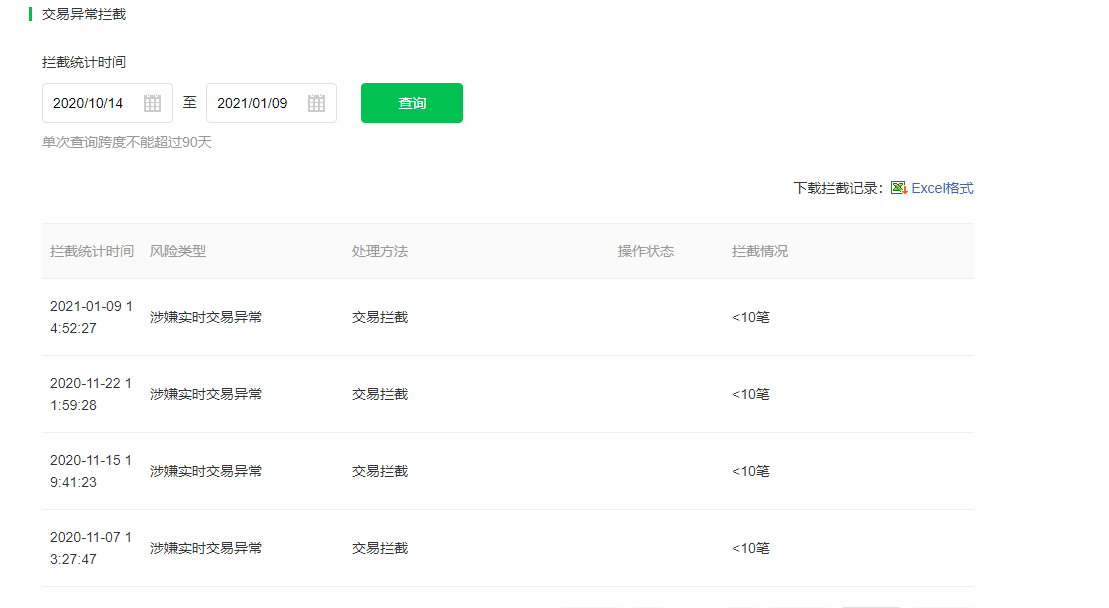Select the 2020-11-22 11:59:28 timestamp cell
This screenshot has width=1109, height=608.
pos(91,394)
